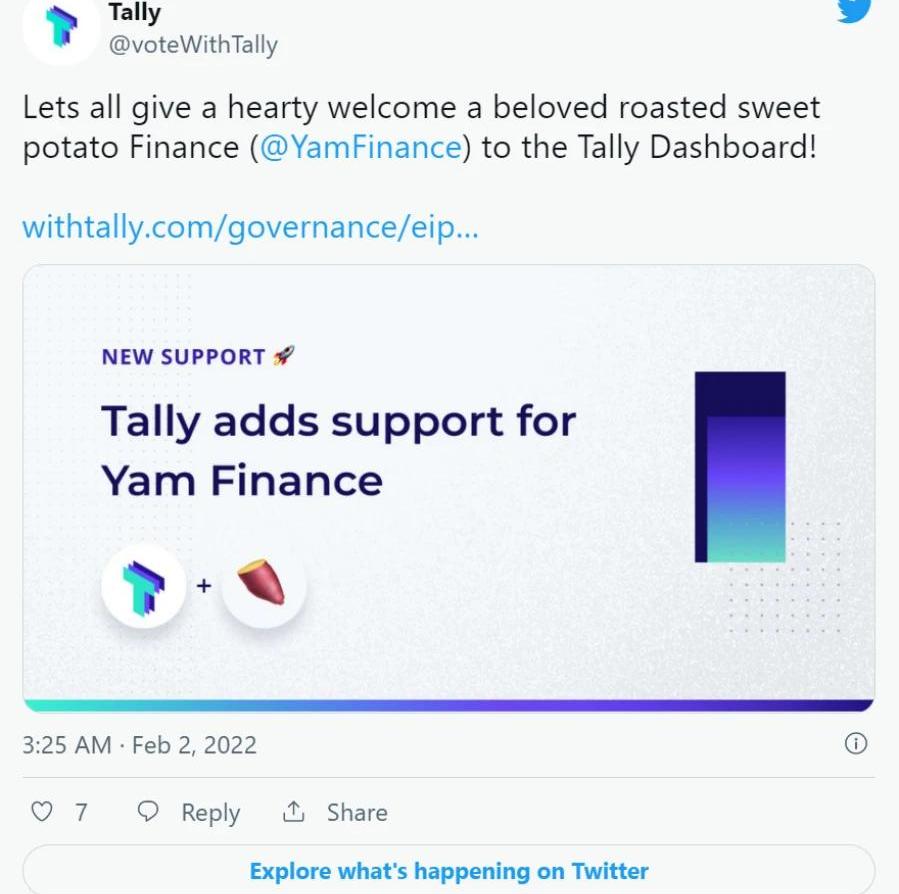The width and height of the screenshot is (899, 894).
Task: Open the @YamFinance mention link
Action: tap(361, 147)
